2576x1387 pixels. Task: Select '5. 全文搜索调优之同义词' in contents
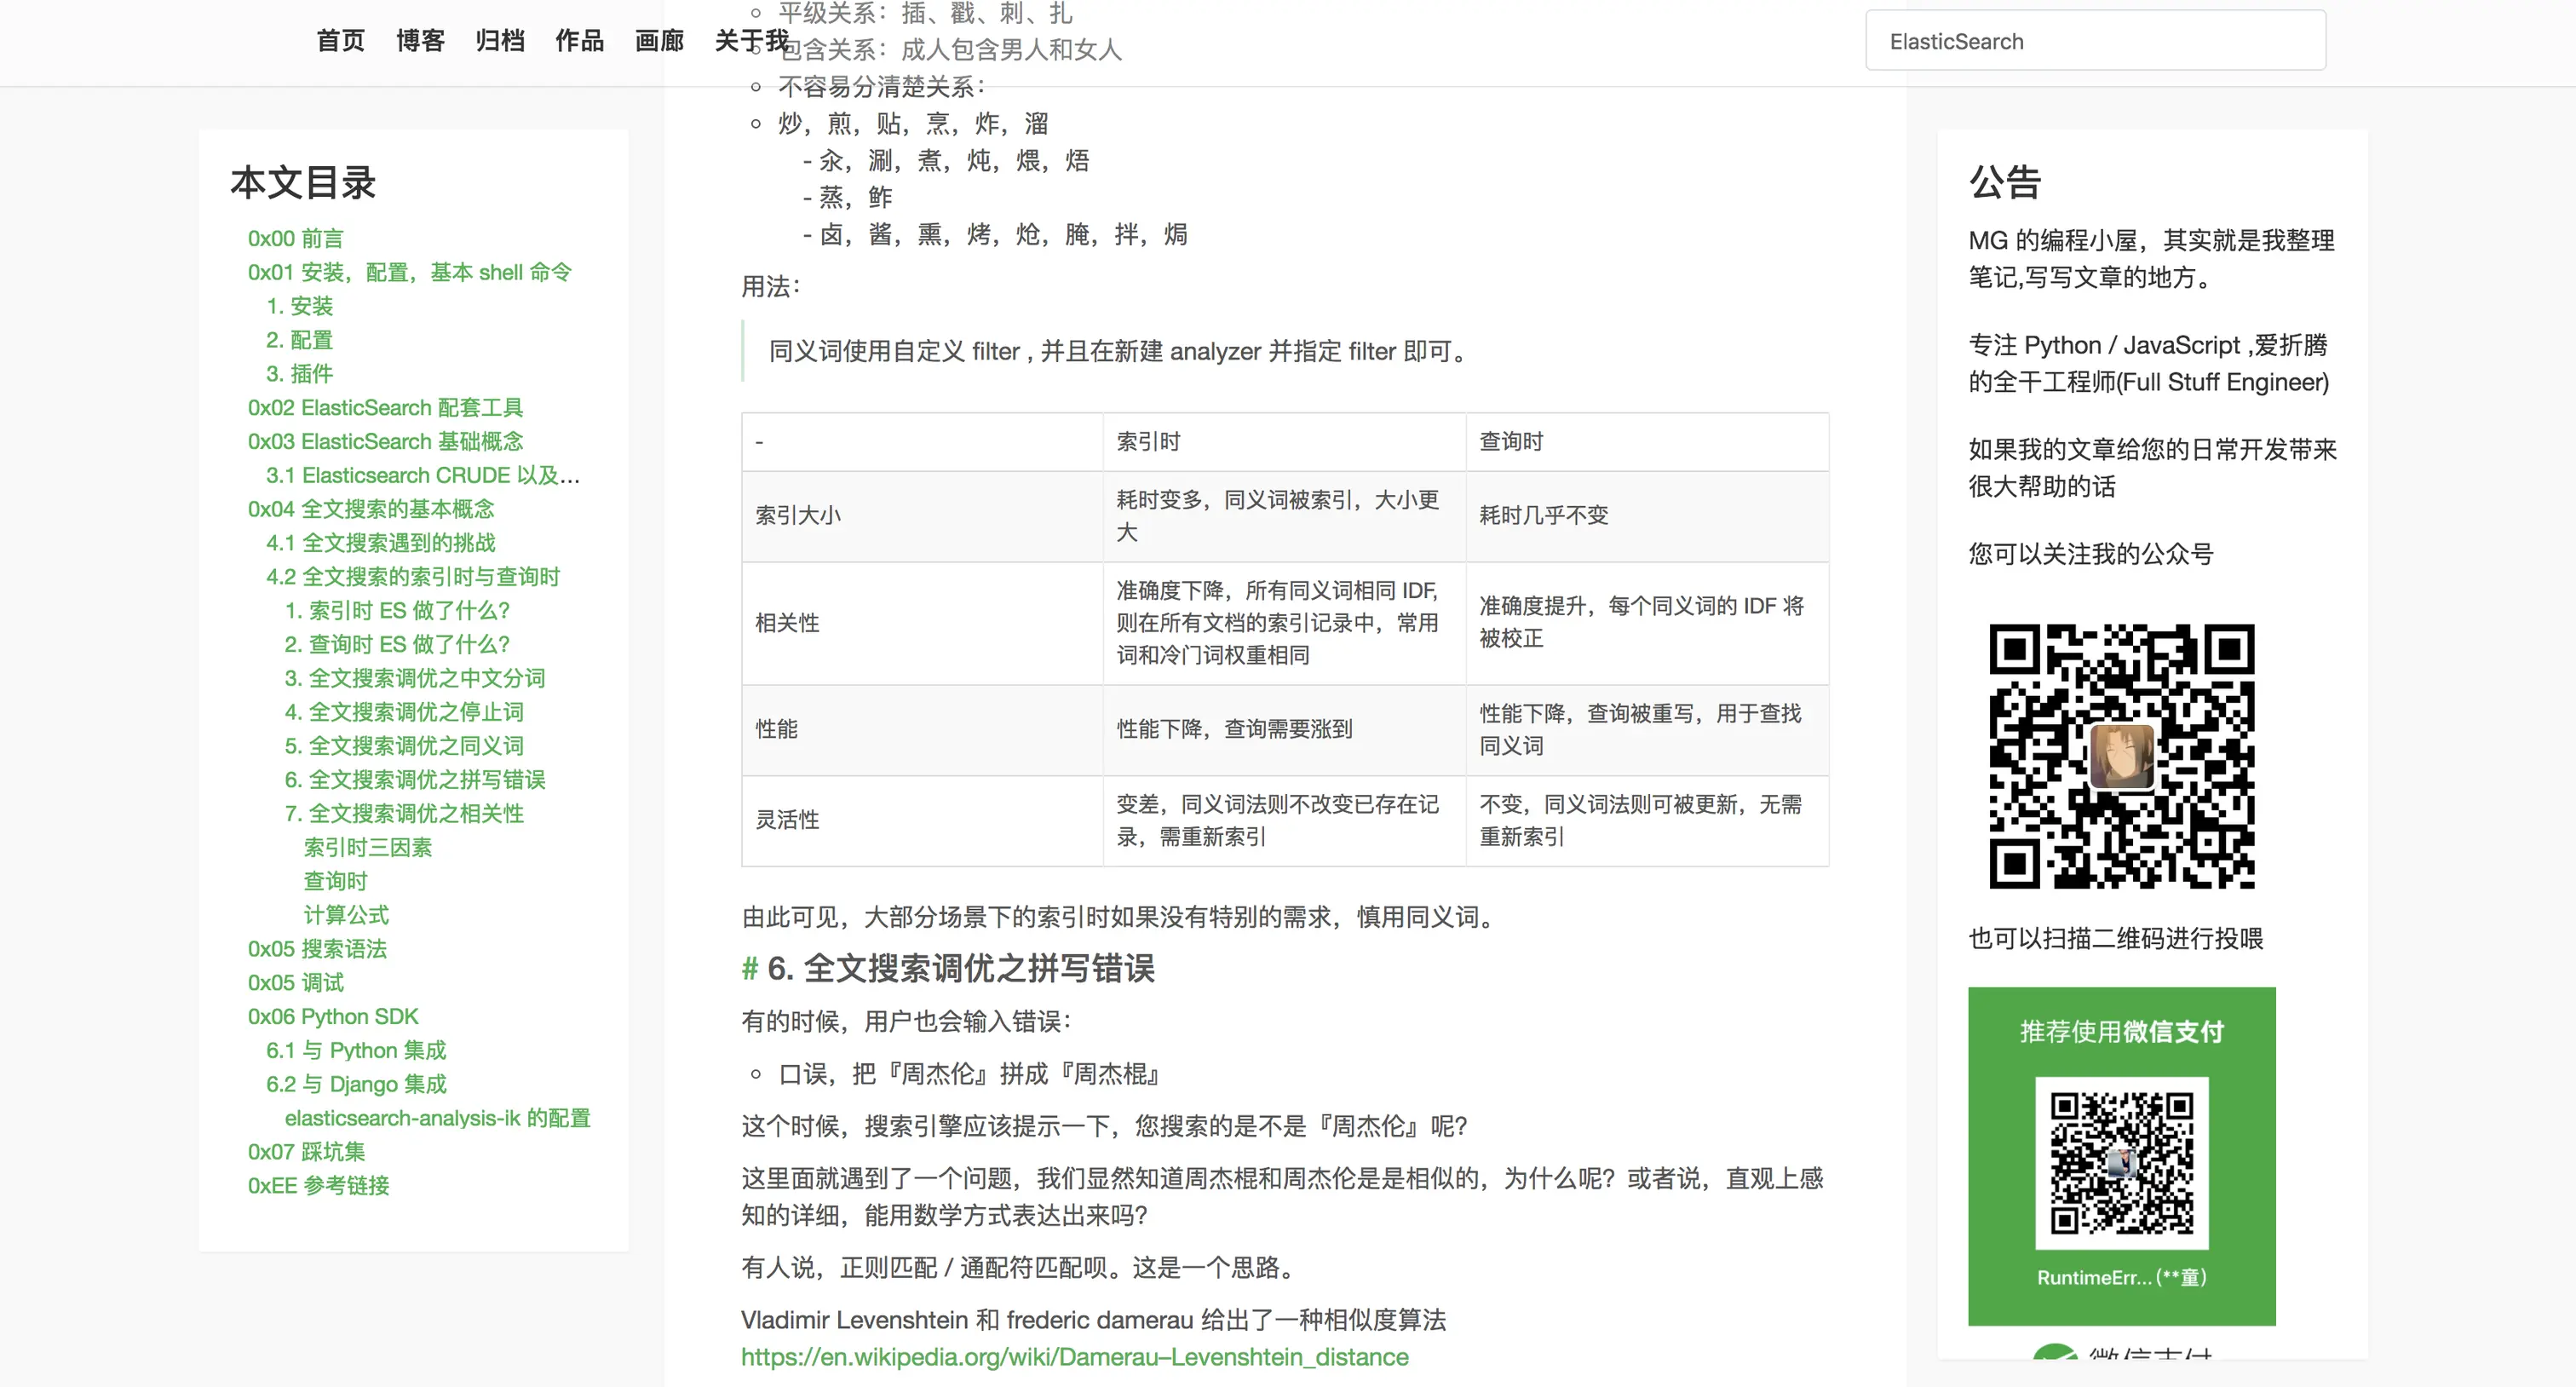pyautogui.click(x=403, y=746)
